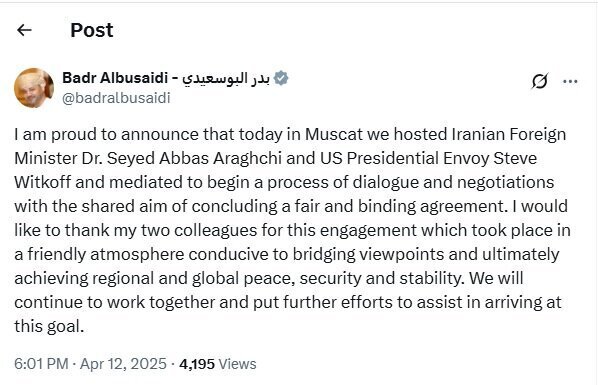598x385 pixels.
Task: Click the Apr 12, 2025 date
Action: (123, 364)
